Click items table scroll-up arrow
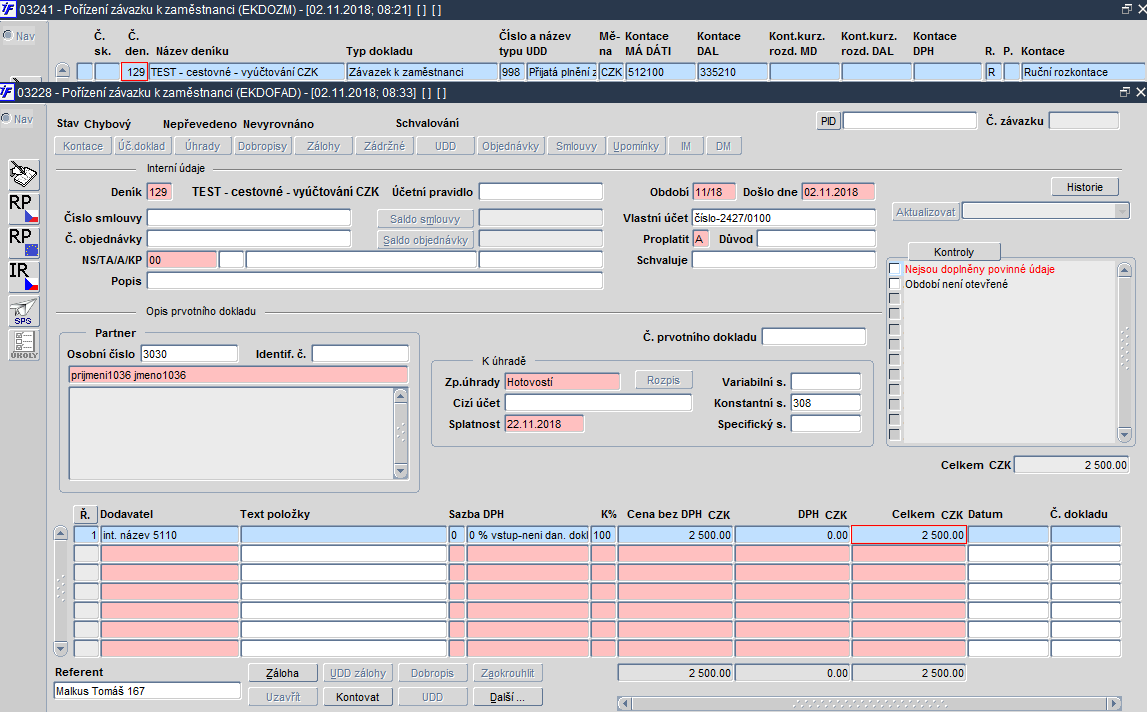Screen dimensions: 1147x712 pos(61,534)
